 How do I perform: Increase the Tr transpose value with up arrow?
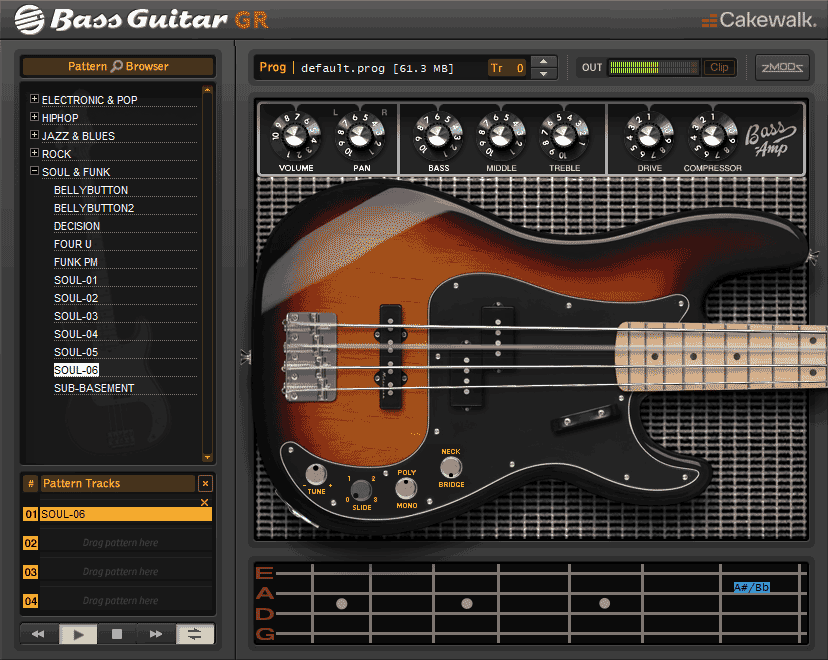tap(543, 62)
